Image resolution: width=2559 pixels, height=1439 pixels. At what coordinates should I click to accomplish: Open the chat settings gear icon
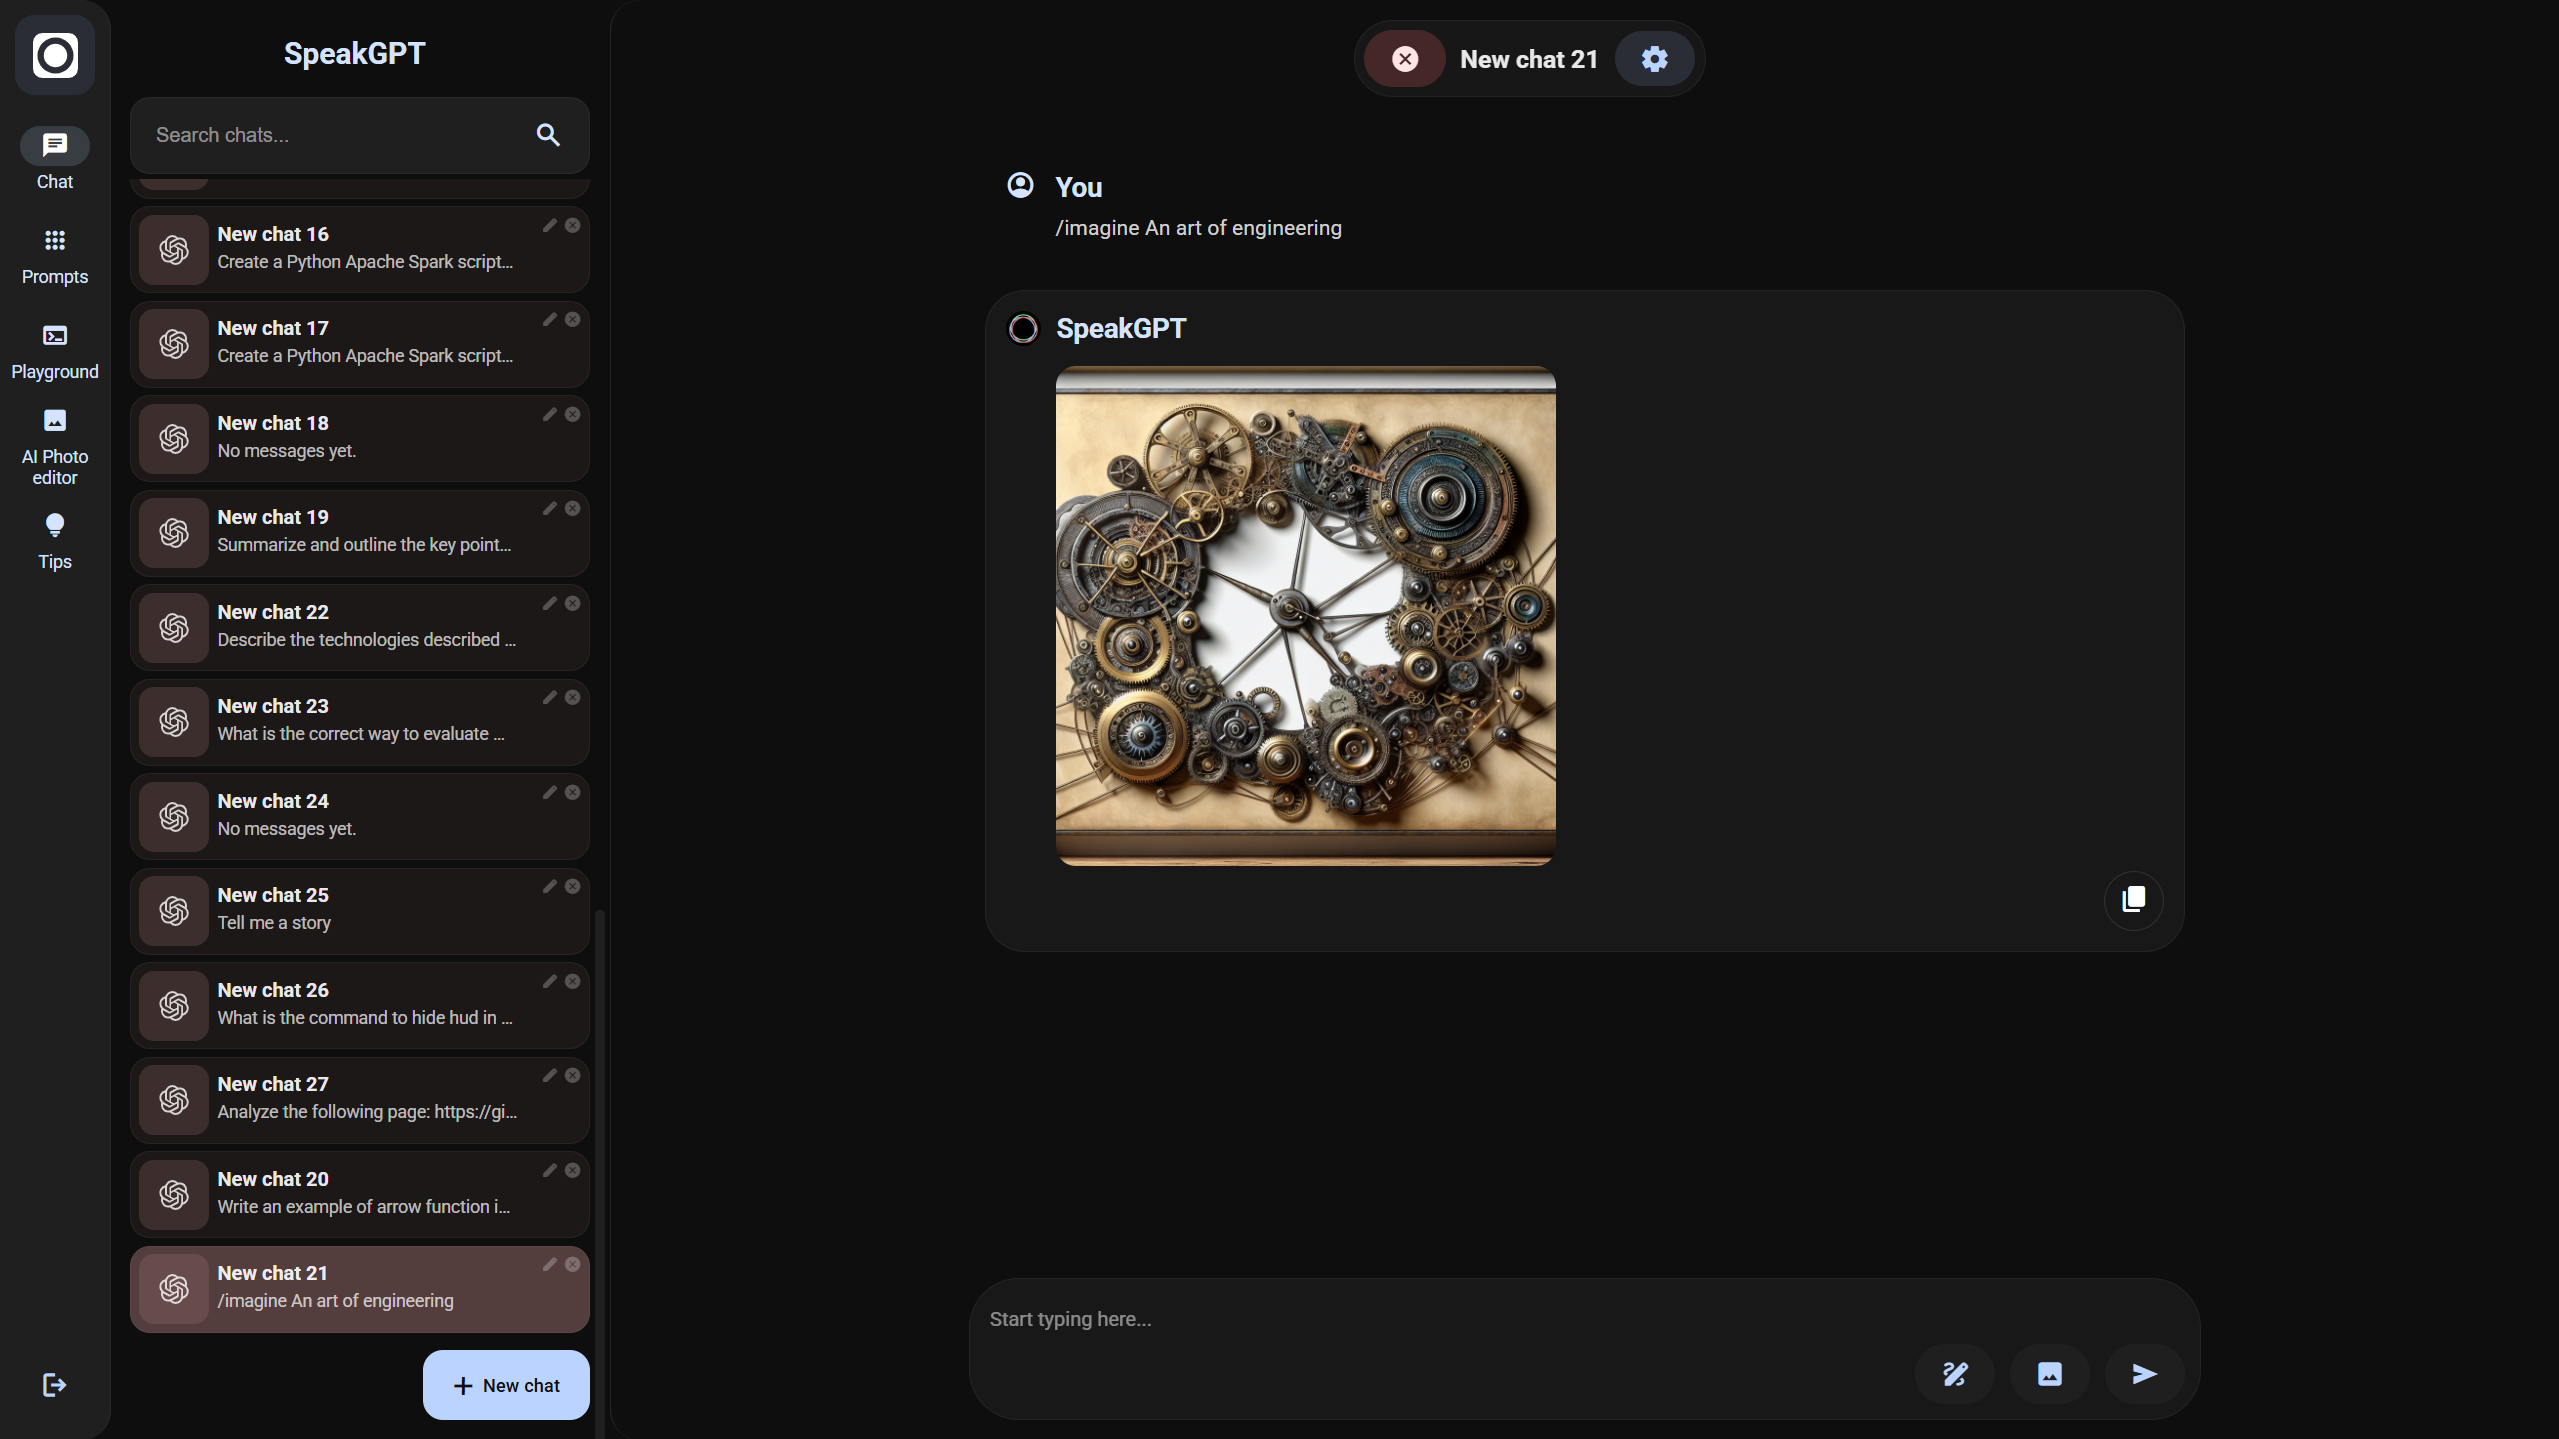pos(1654,59)
